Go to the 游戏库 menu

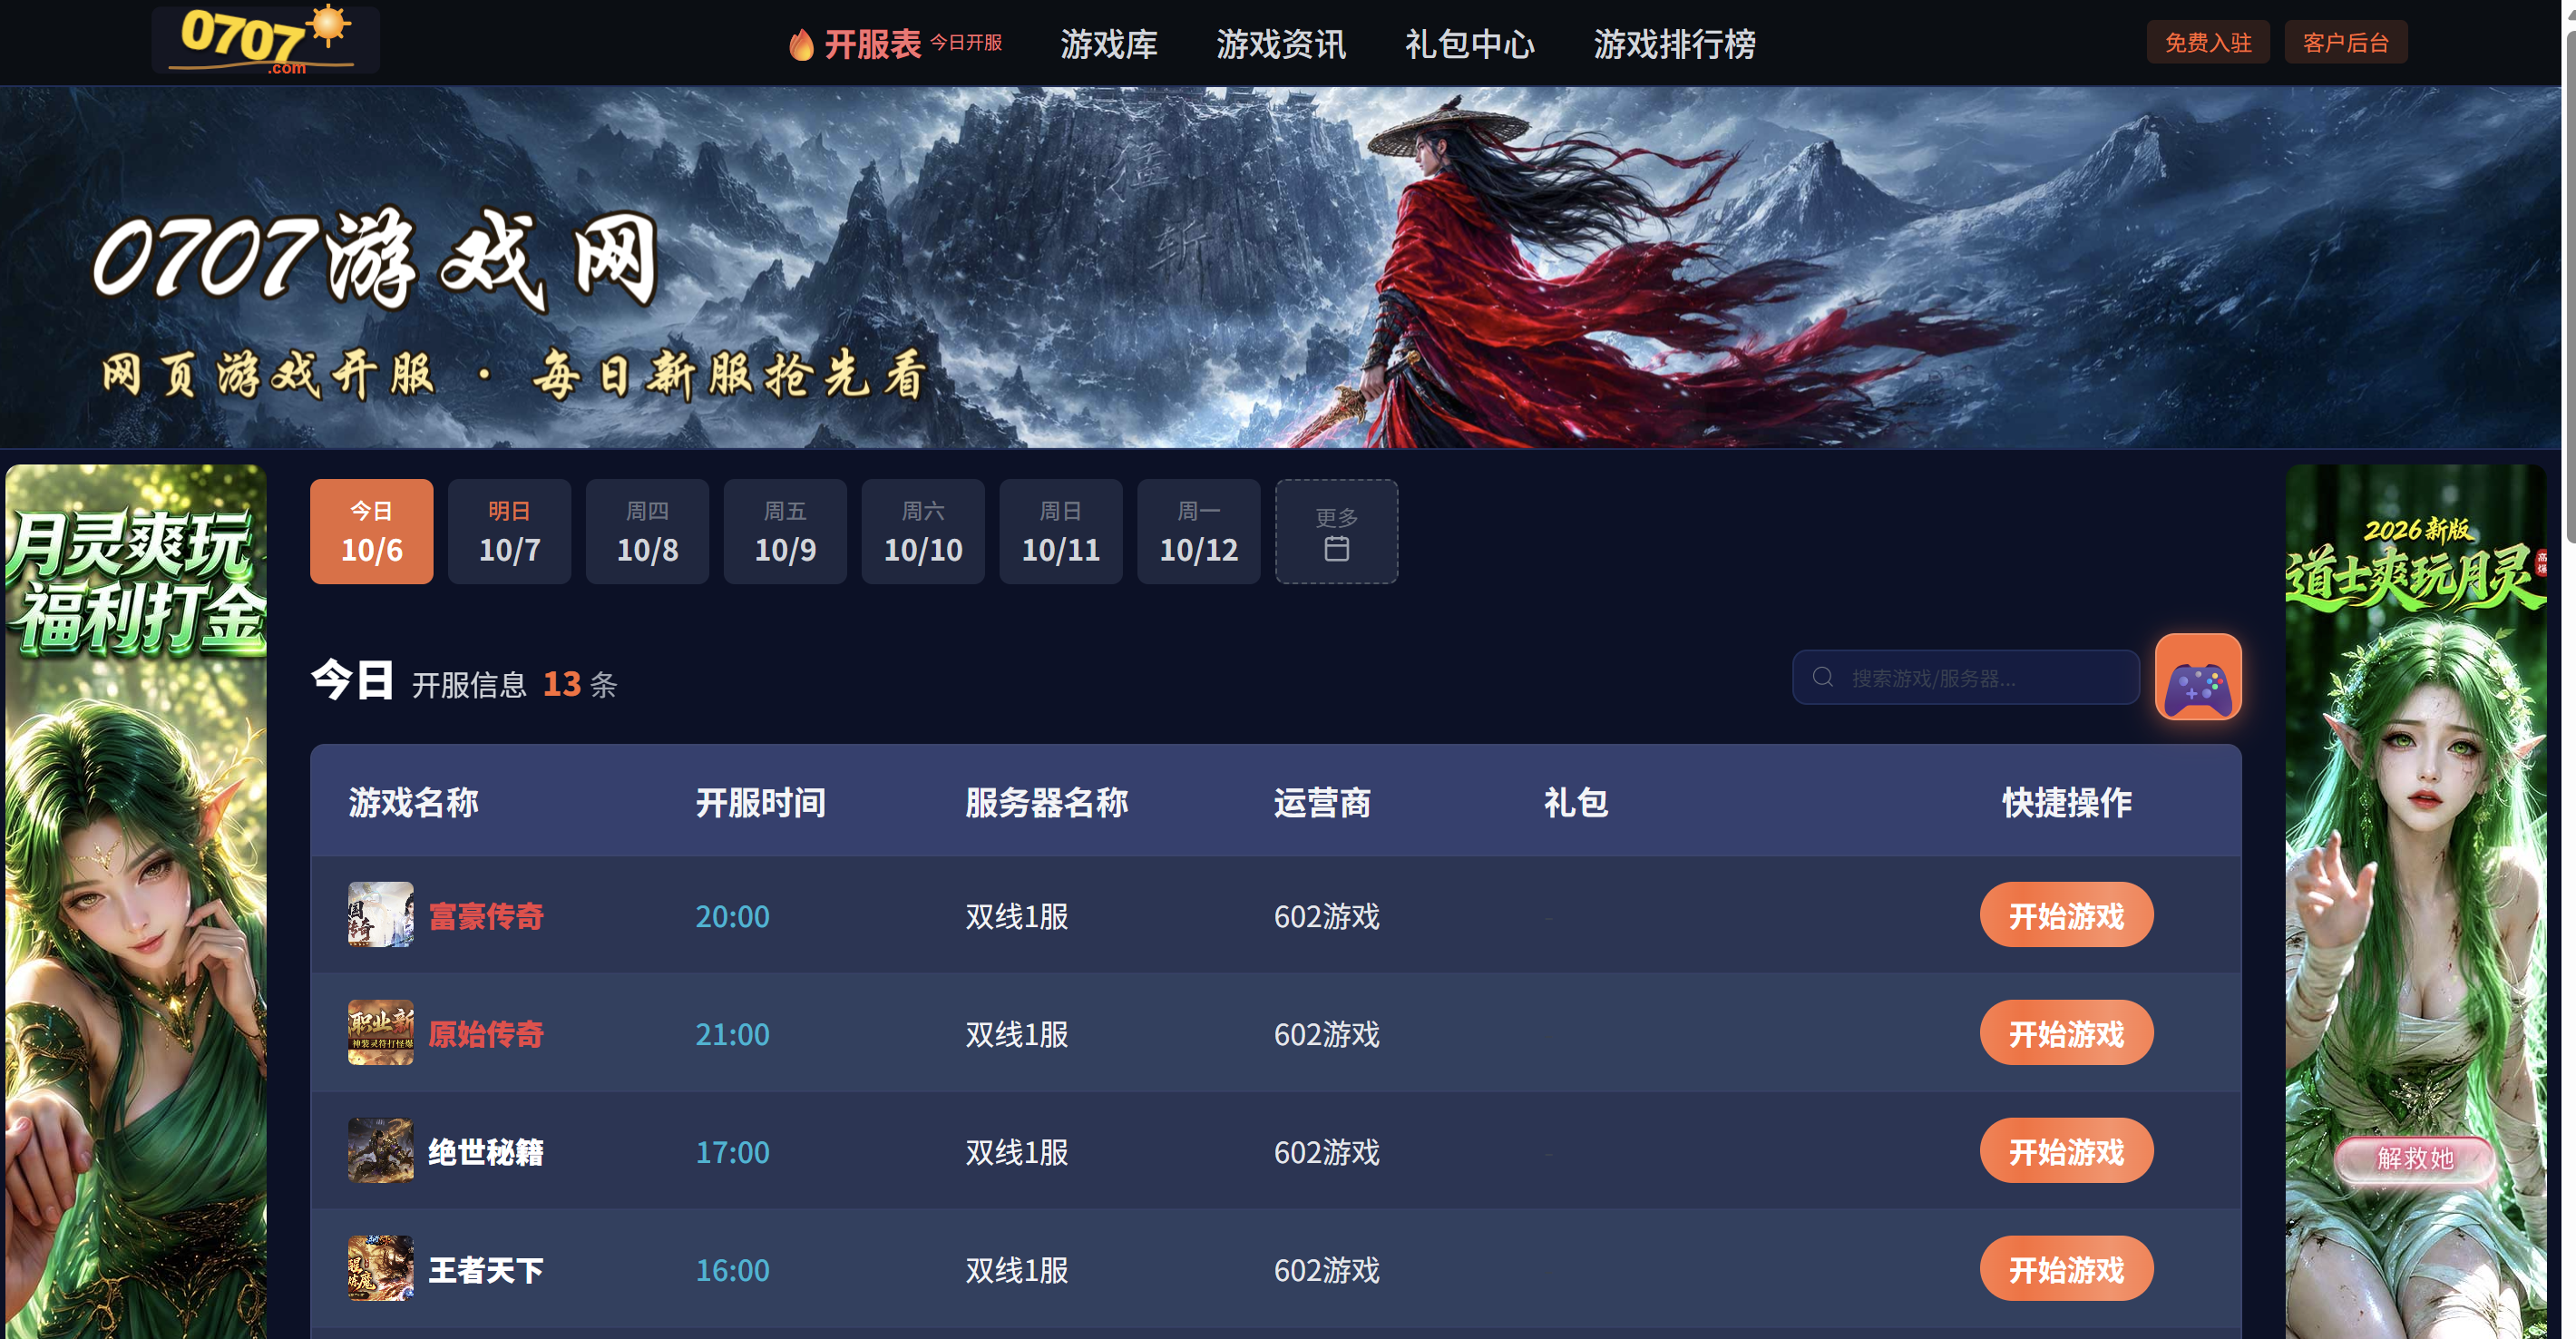point(1109,44)
